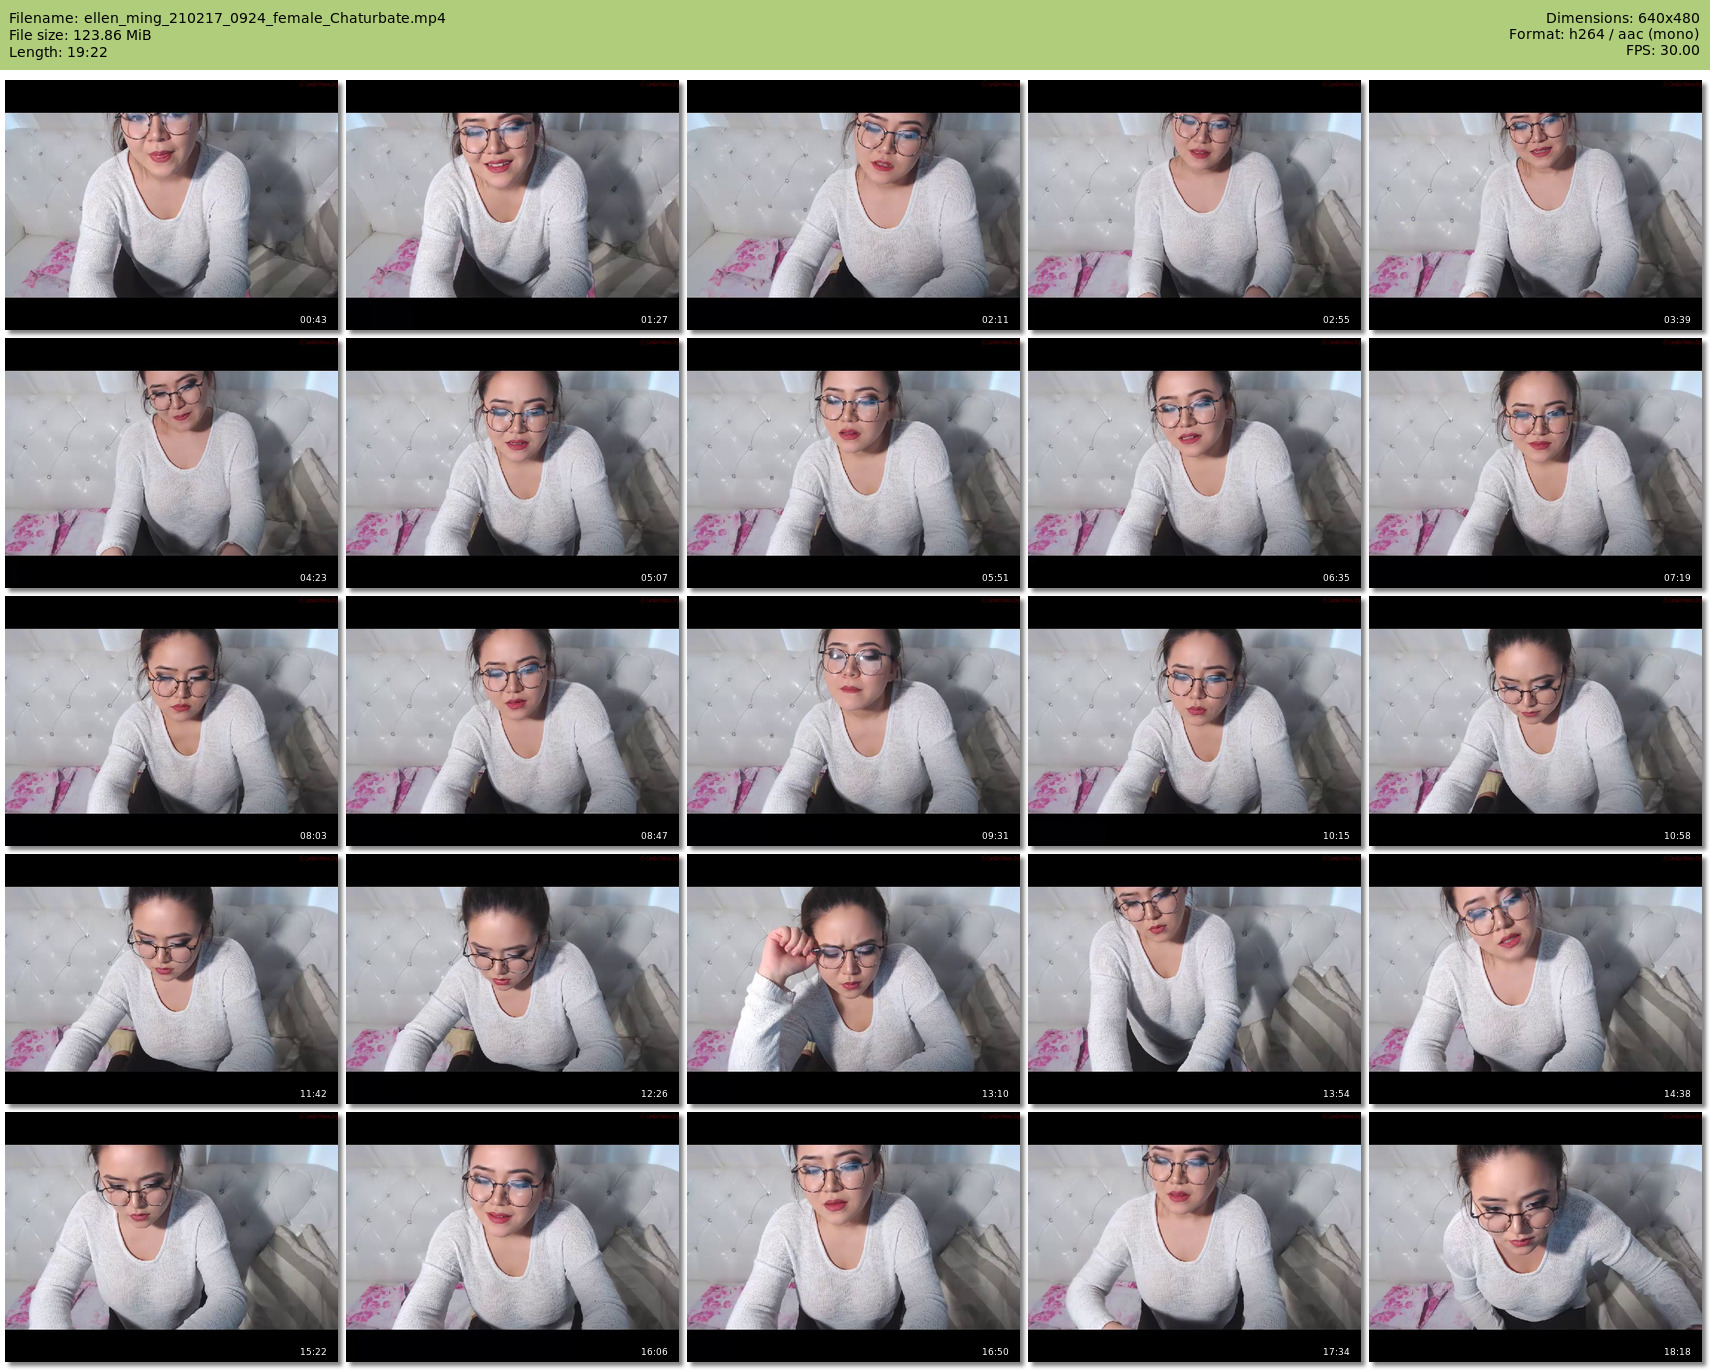Open the thumbnail stamped 00:43

[x=172, y=205]
